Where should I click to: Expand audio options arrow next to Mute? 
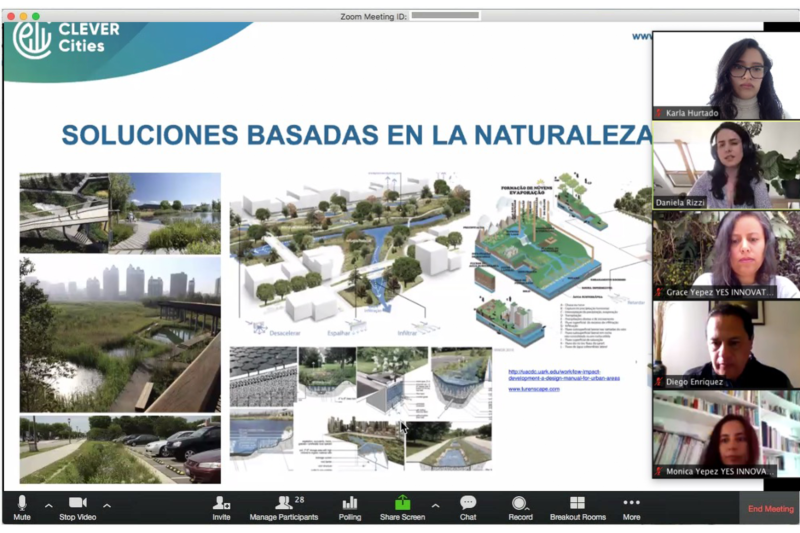pyautogui.click(x=48, y=506)
